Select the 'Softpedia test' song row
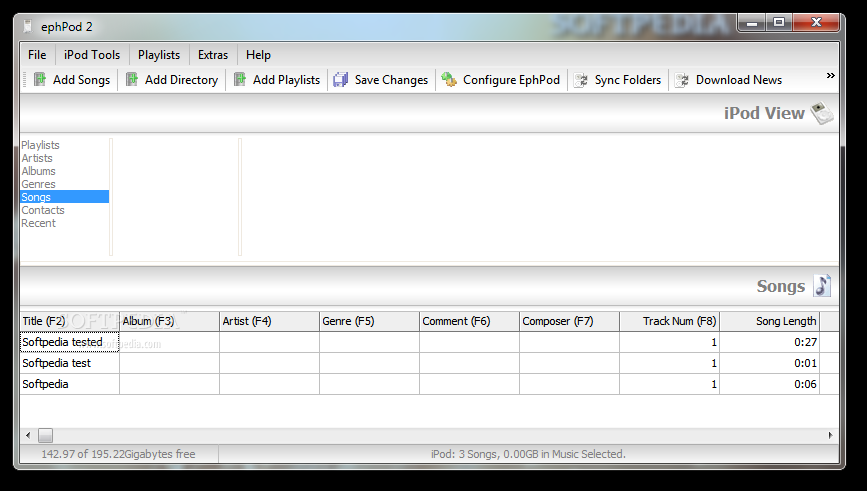Viewport: 867px width, 491px height. point(57,363)
